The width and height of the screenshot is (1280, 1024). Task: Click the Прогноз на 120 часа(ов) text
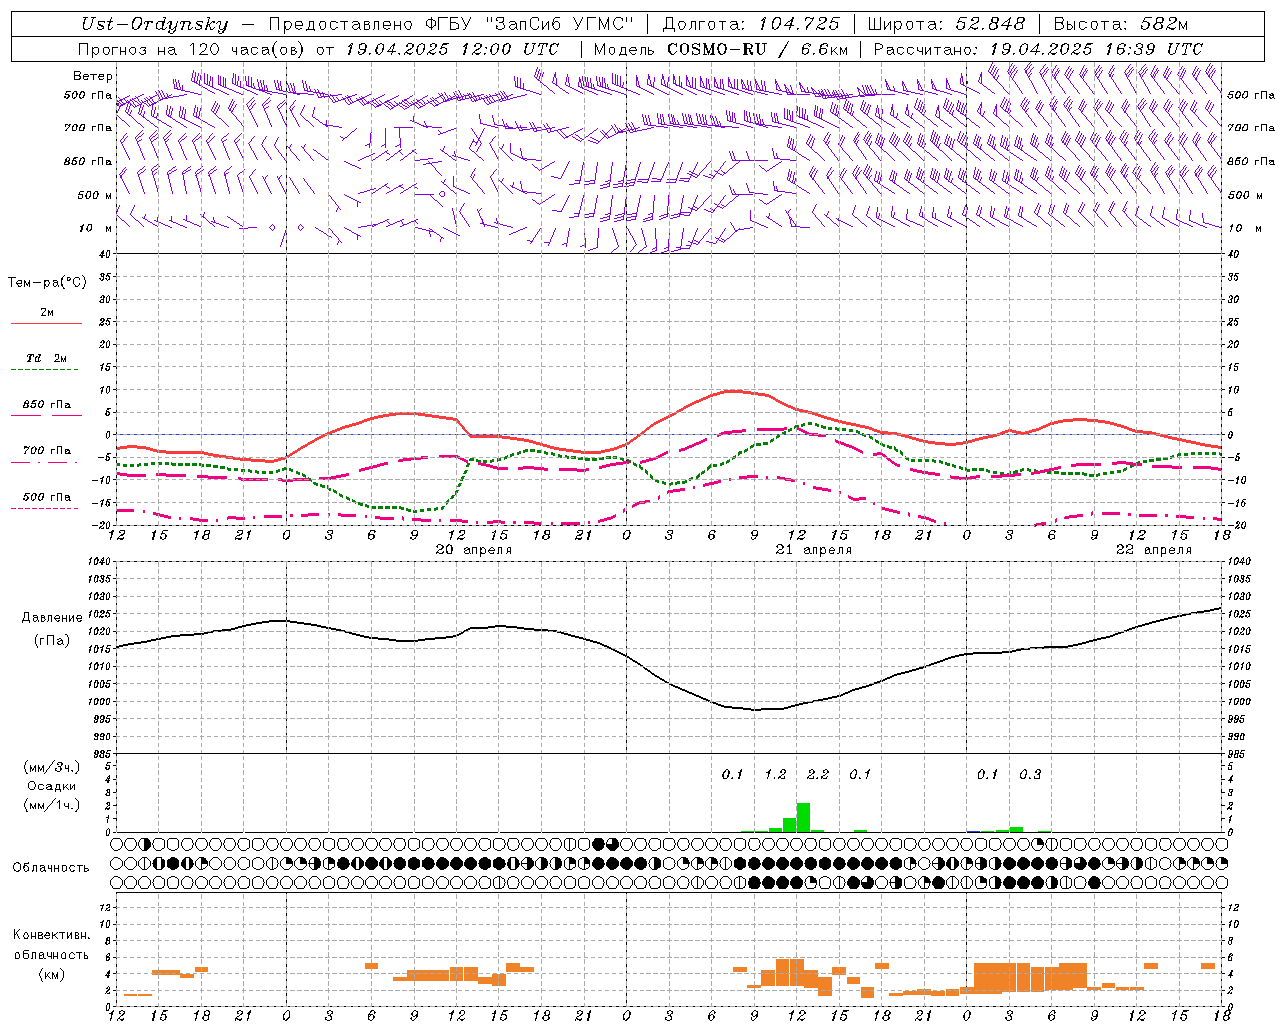coord(193,49)
